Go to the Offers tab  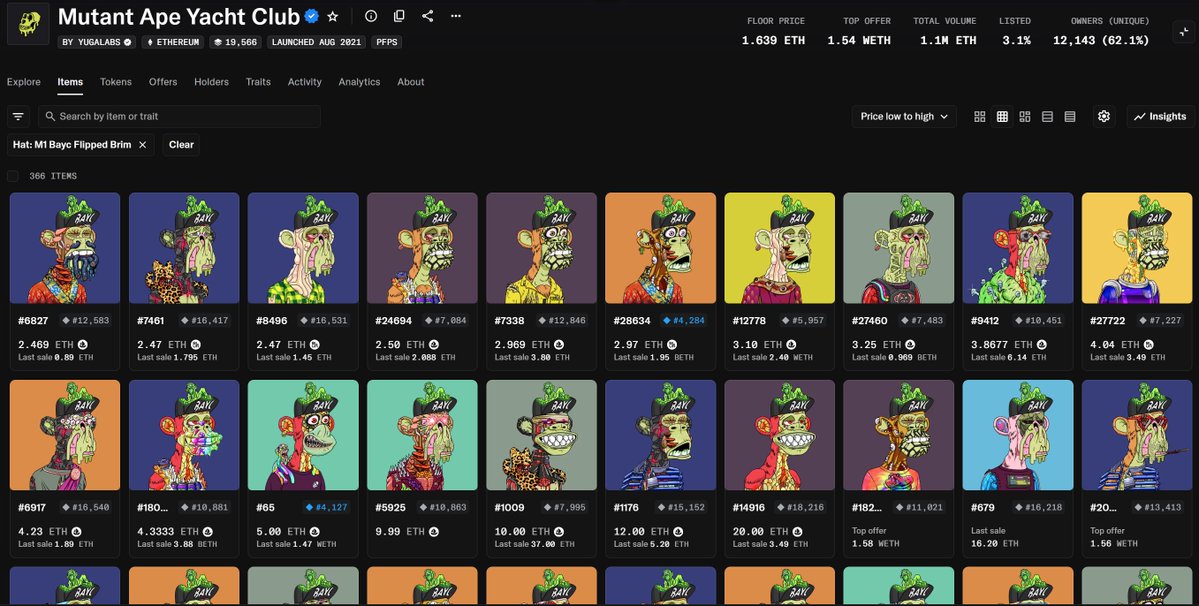pos(163,82)
